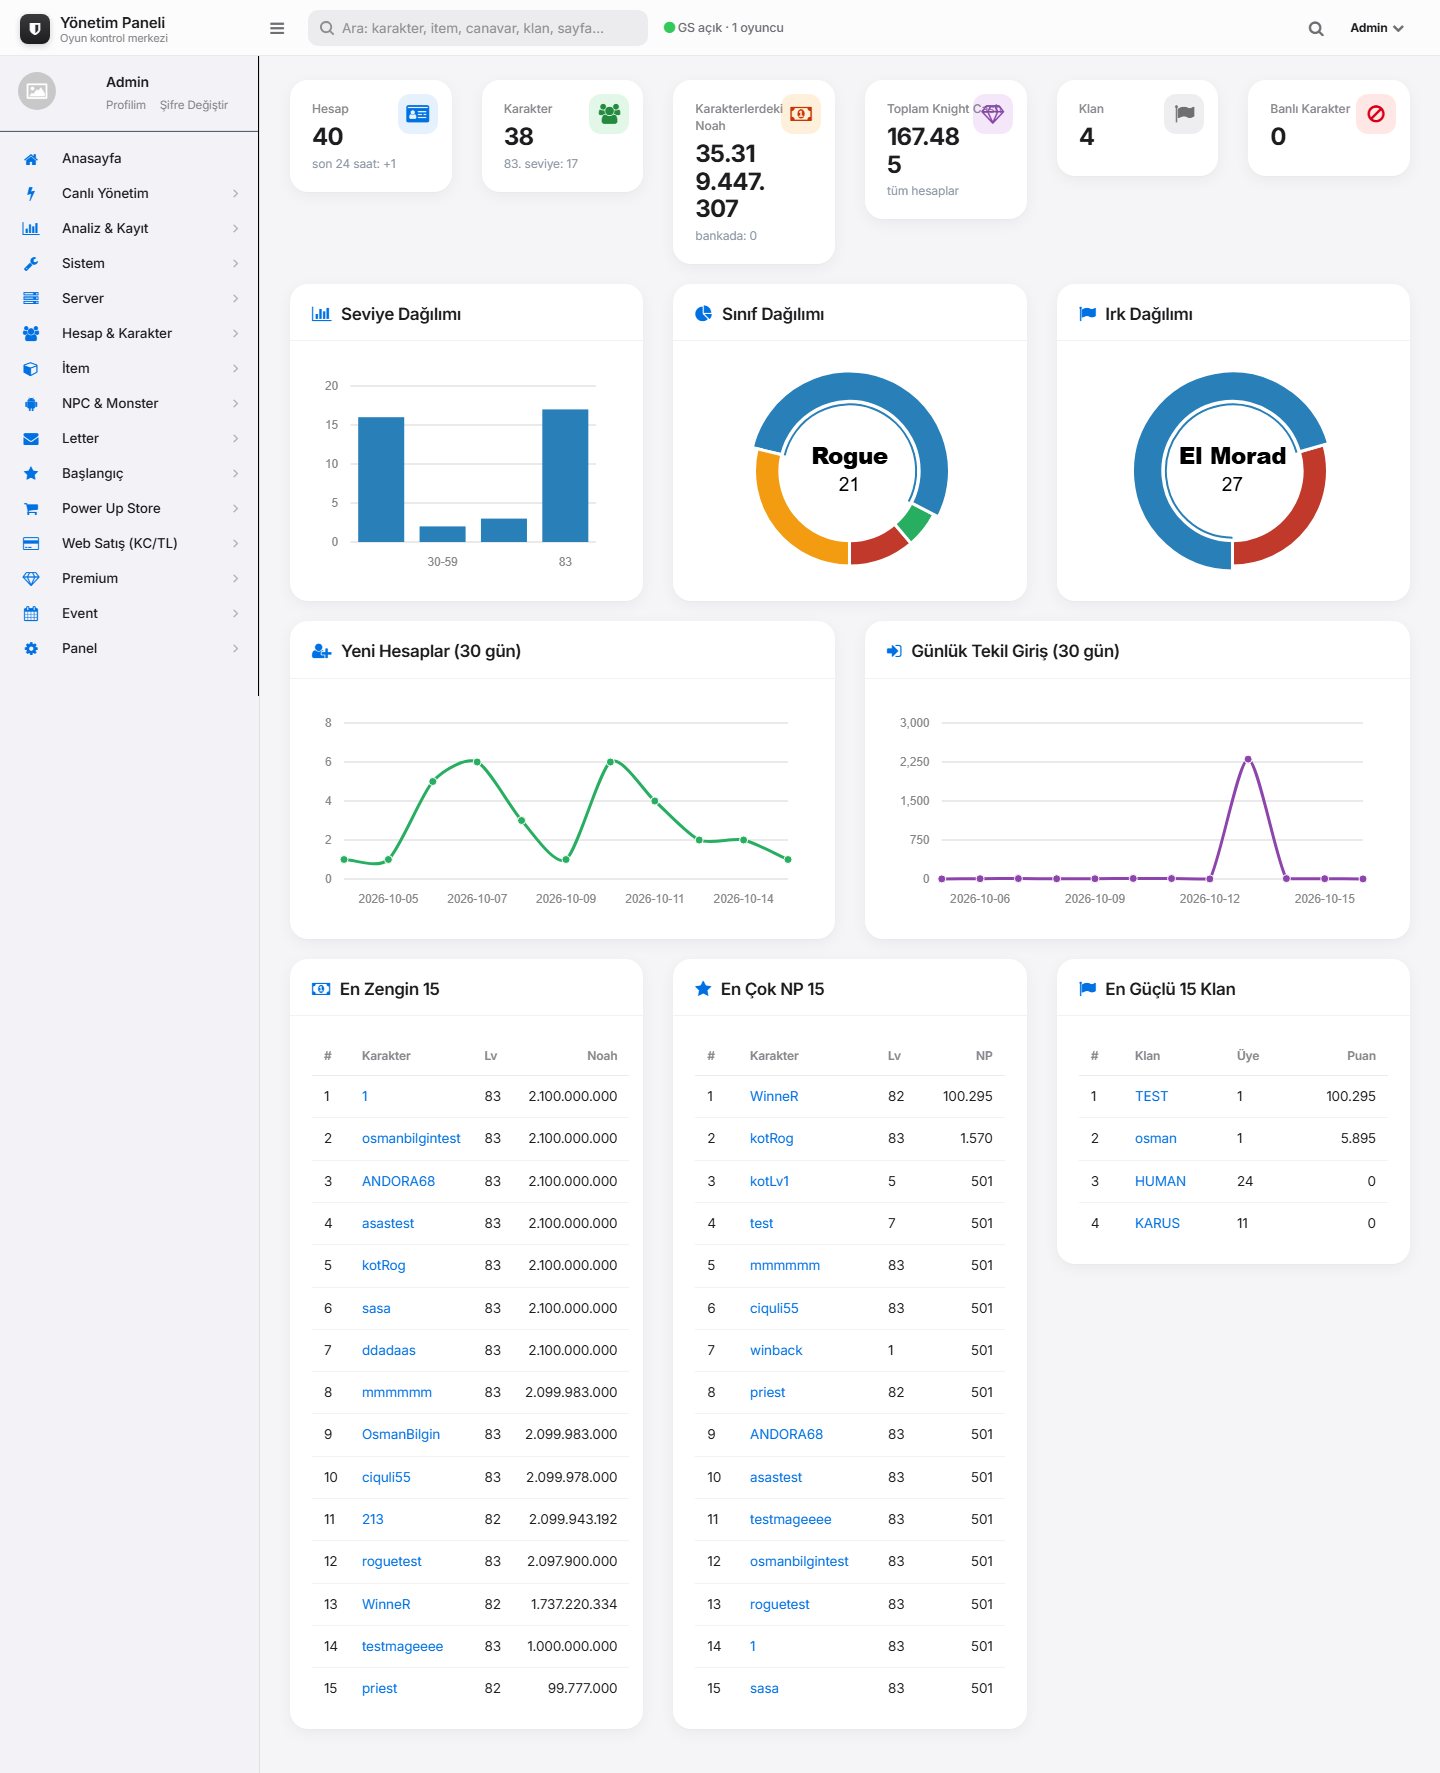
Task: Open the Profilim link
Action: tap(126, 105)
